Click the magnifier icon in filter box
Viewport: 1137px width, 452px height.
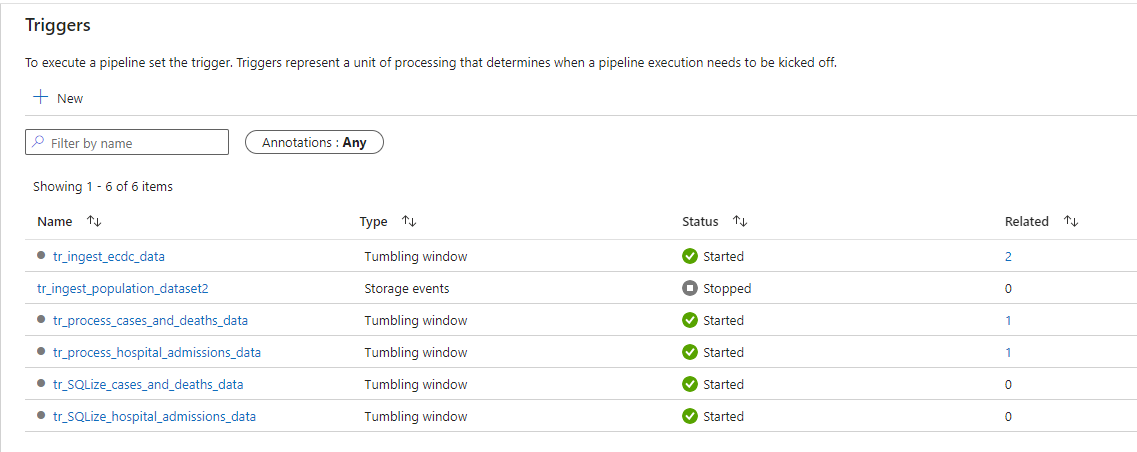click(x=38, y=143)
